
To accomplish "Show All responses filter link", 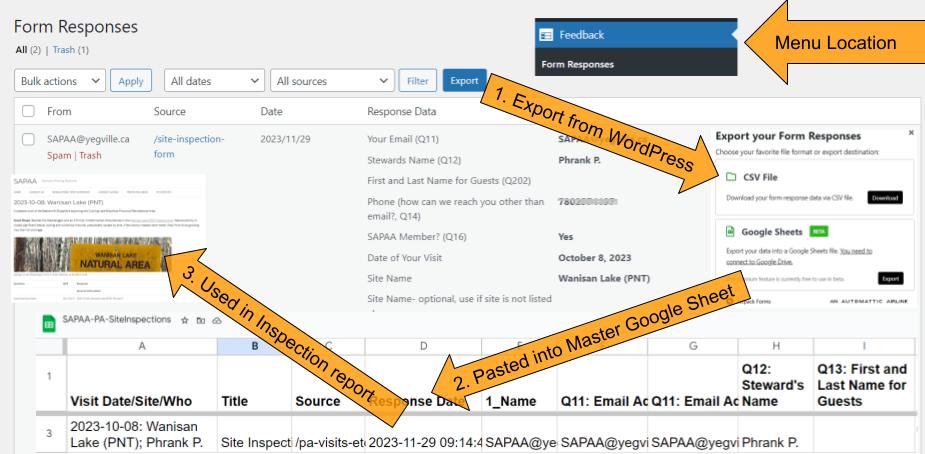I will [x=21, y=50].
